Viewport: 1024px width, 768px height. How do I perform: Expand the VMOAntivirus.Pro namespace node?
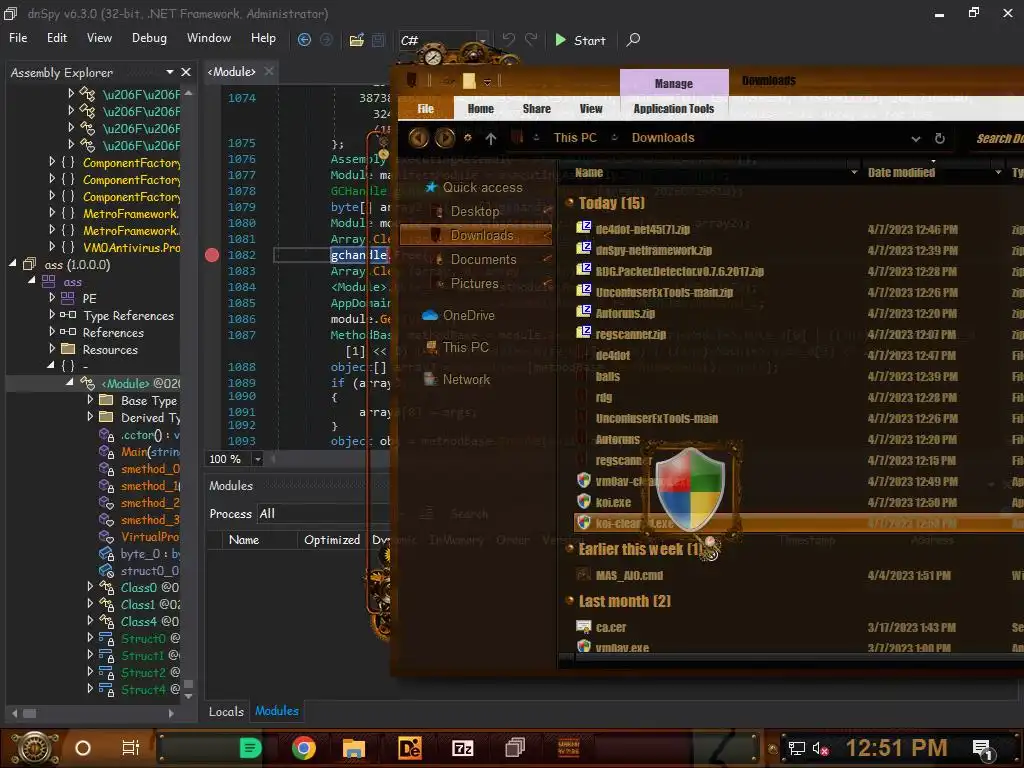pos(52,247)
